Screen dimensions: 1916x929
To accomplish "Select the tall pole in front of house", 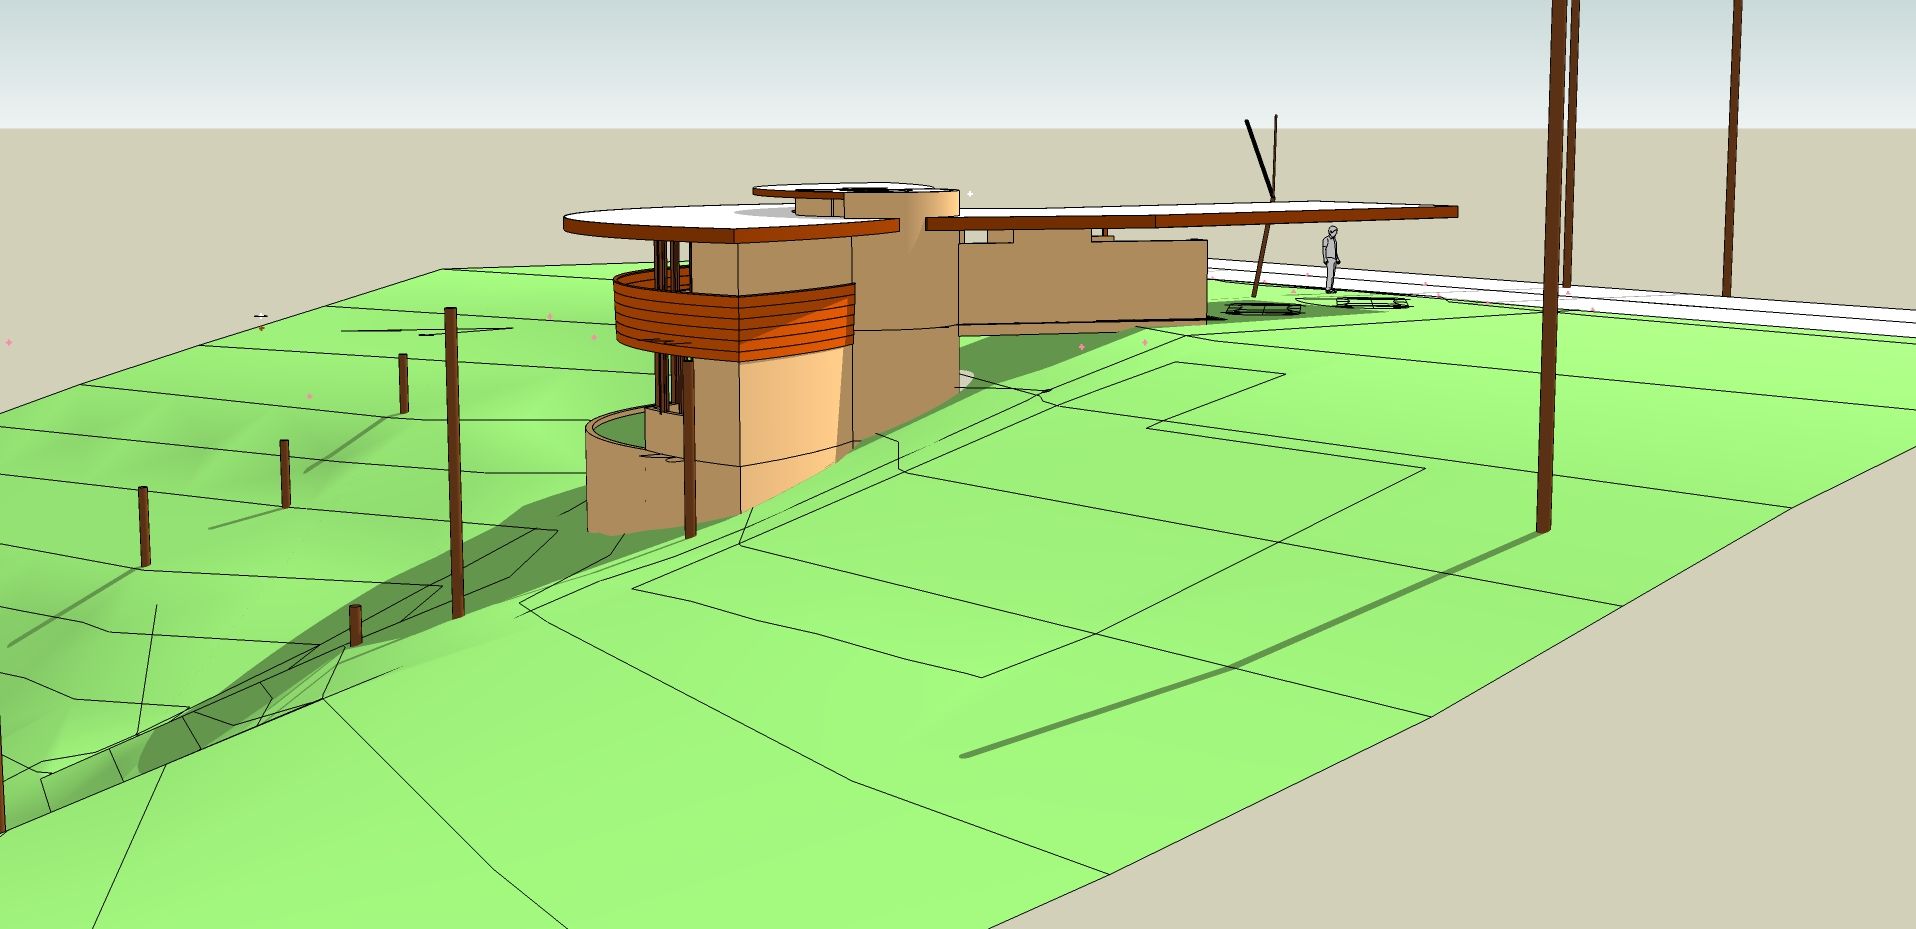I will pyautogui.click(x=455, y=460).
